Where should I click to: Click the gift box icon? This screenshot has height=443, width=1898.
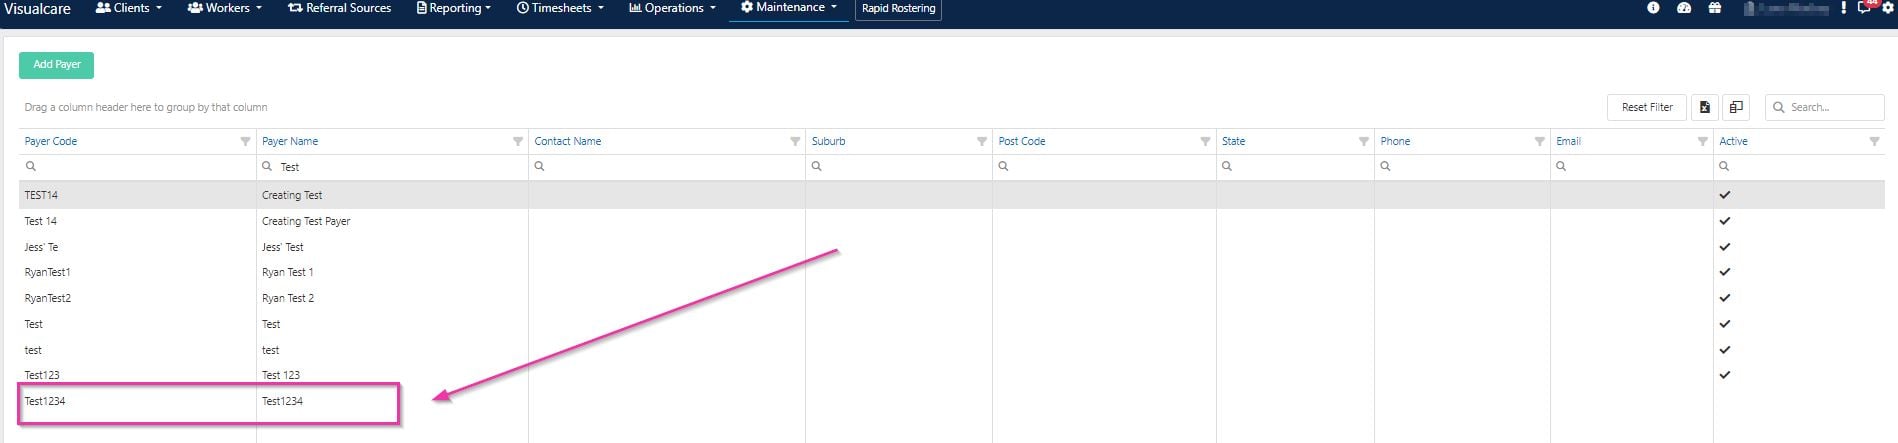pos(1715,8)
